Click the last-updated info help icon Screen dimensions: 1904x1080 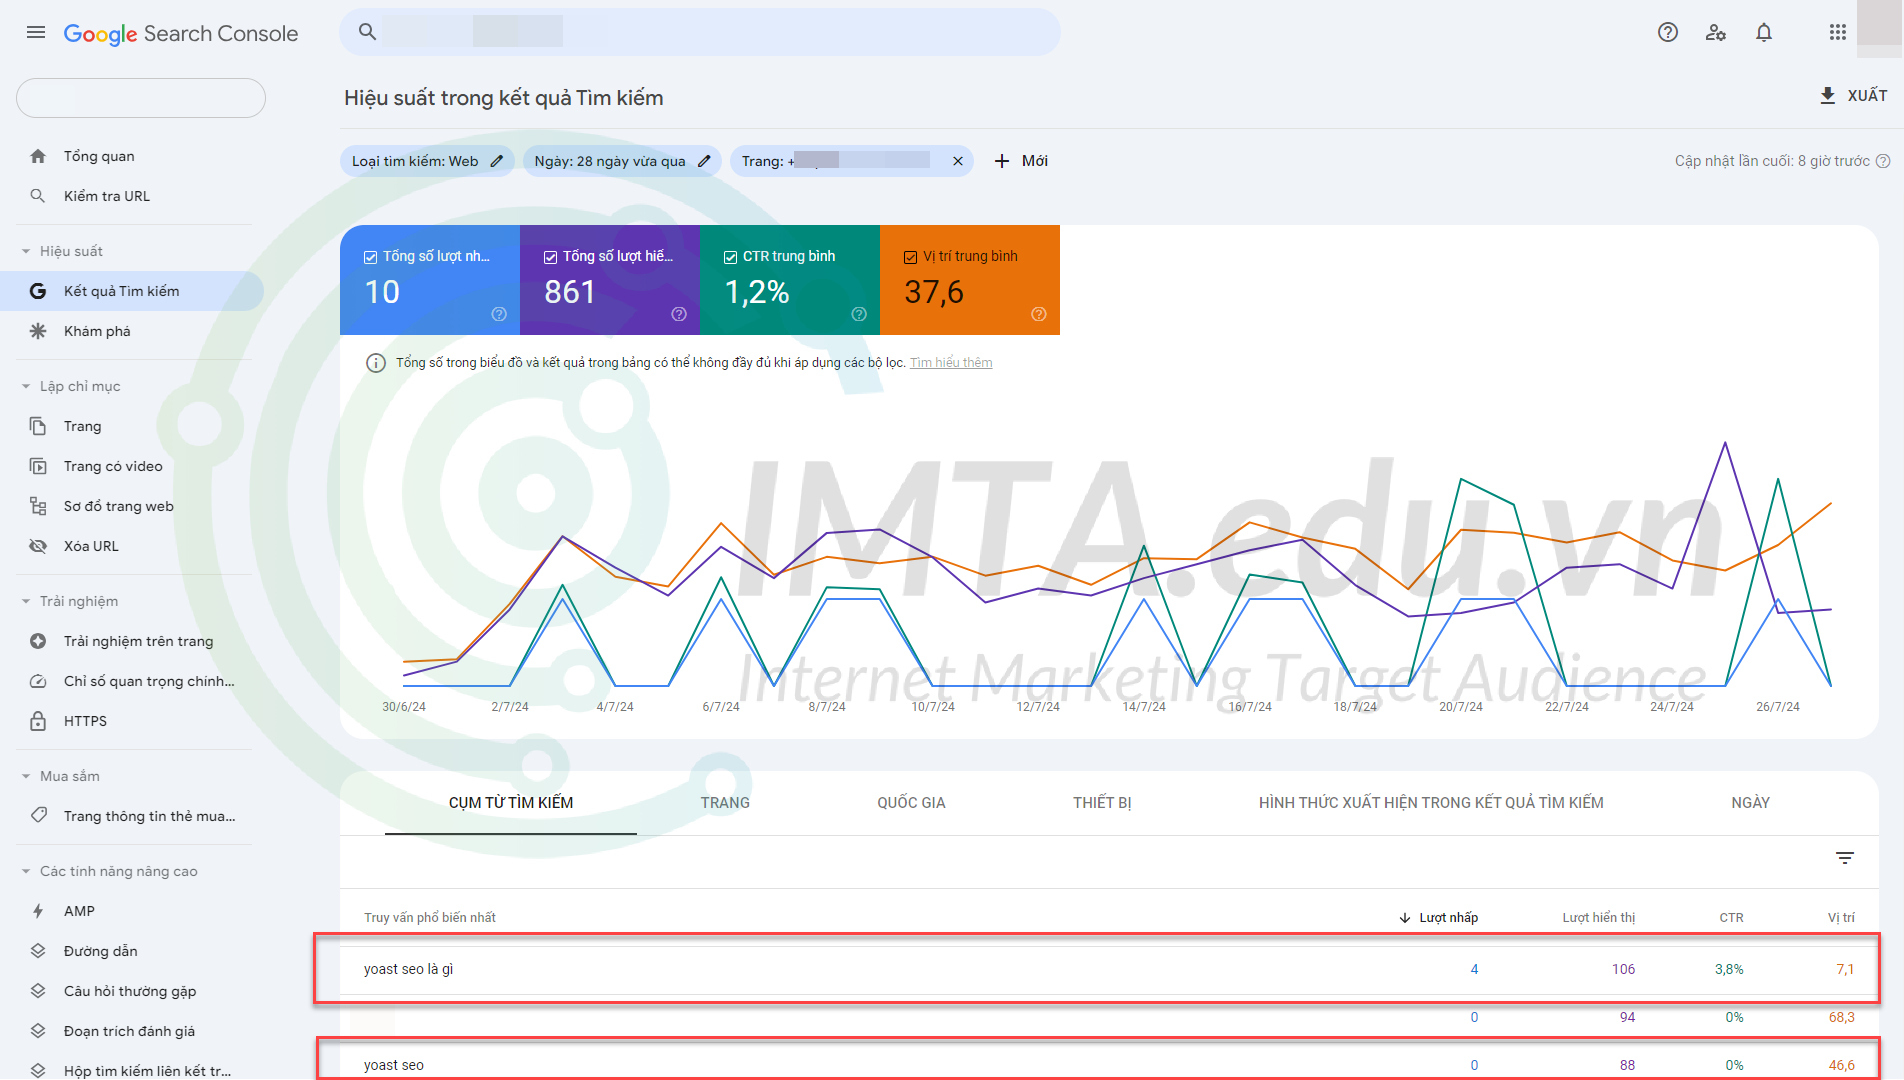pos(1883,161)
